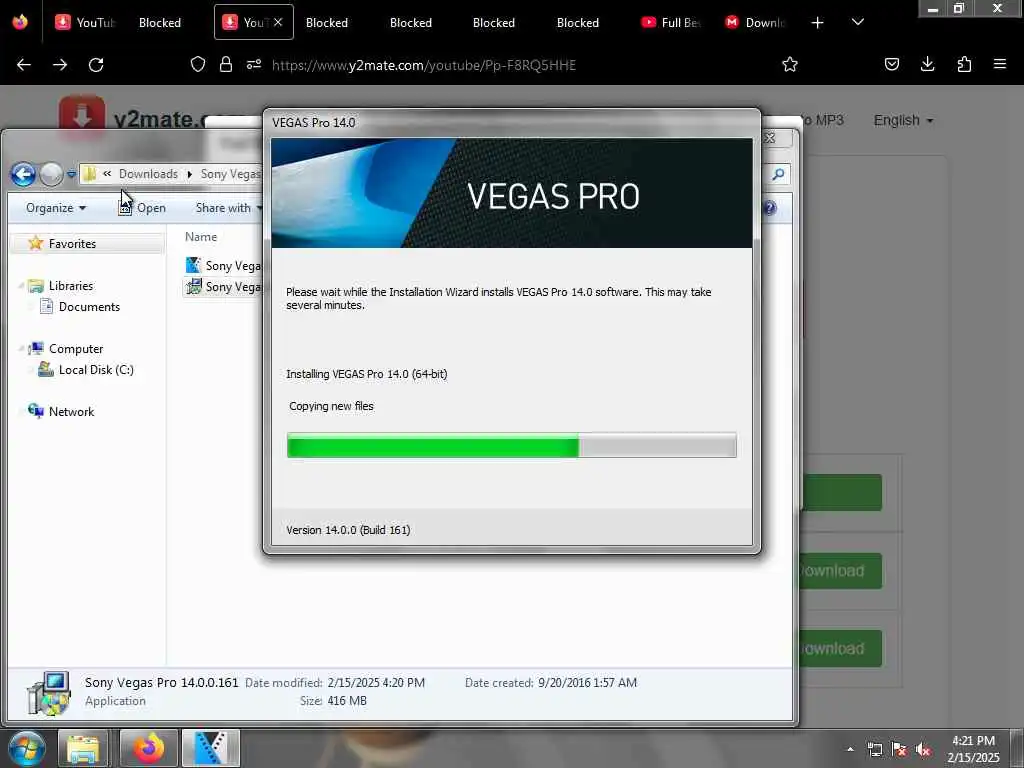Click the Firefox back arrow
The width and height of the screenshot is (1024, 768).
(x=24, y=65)
